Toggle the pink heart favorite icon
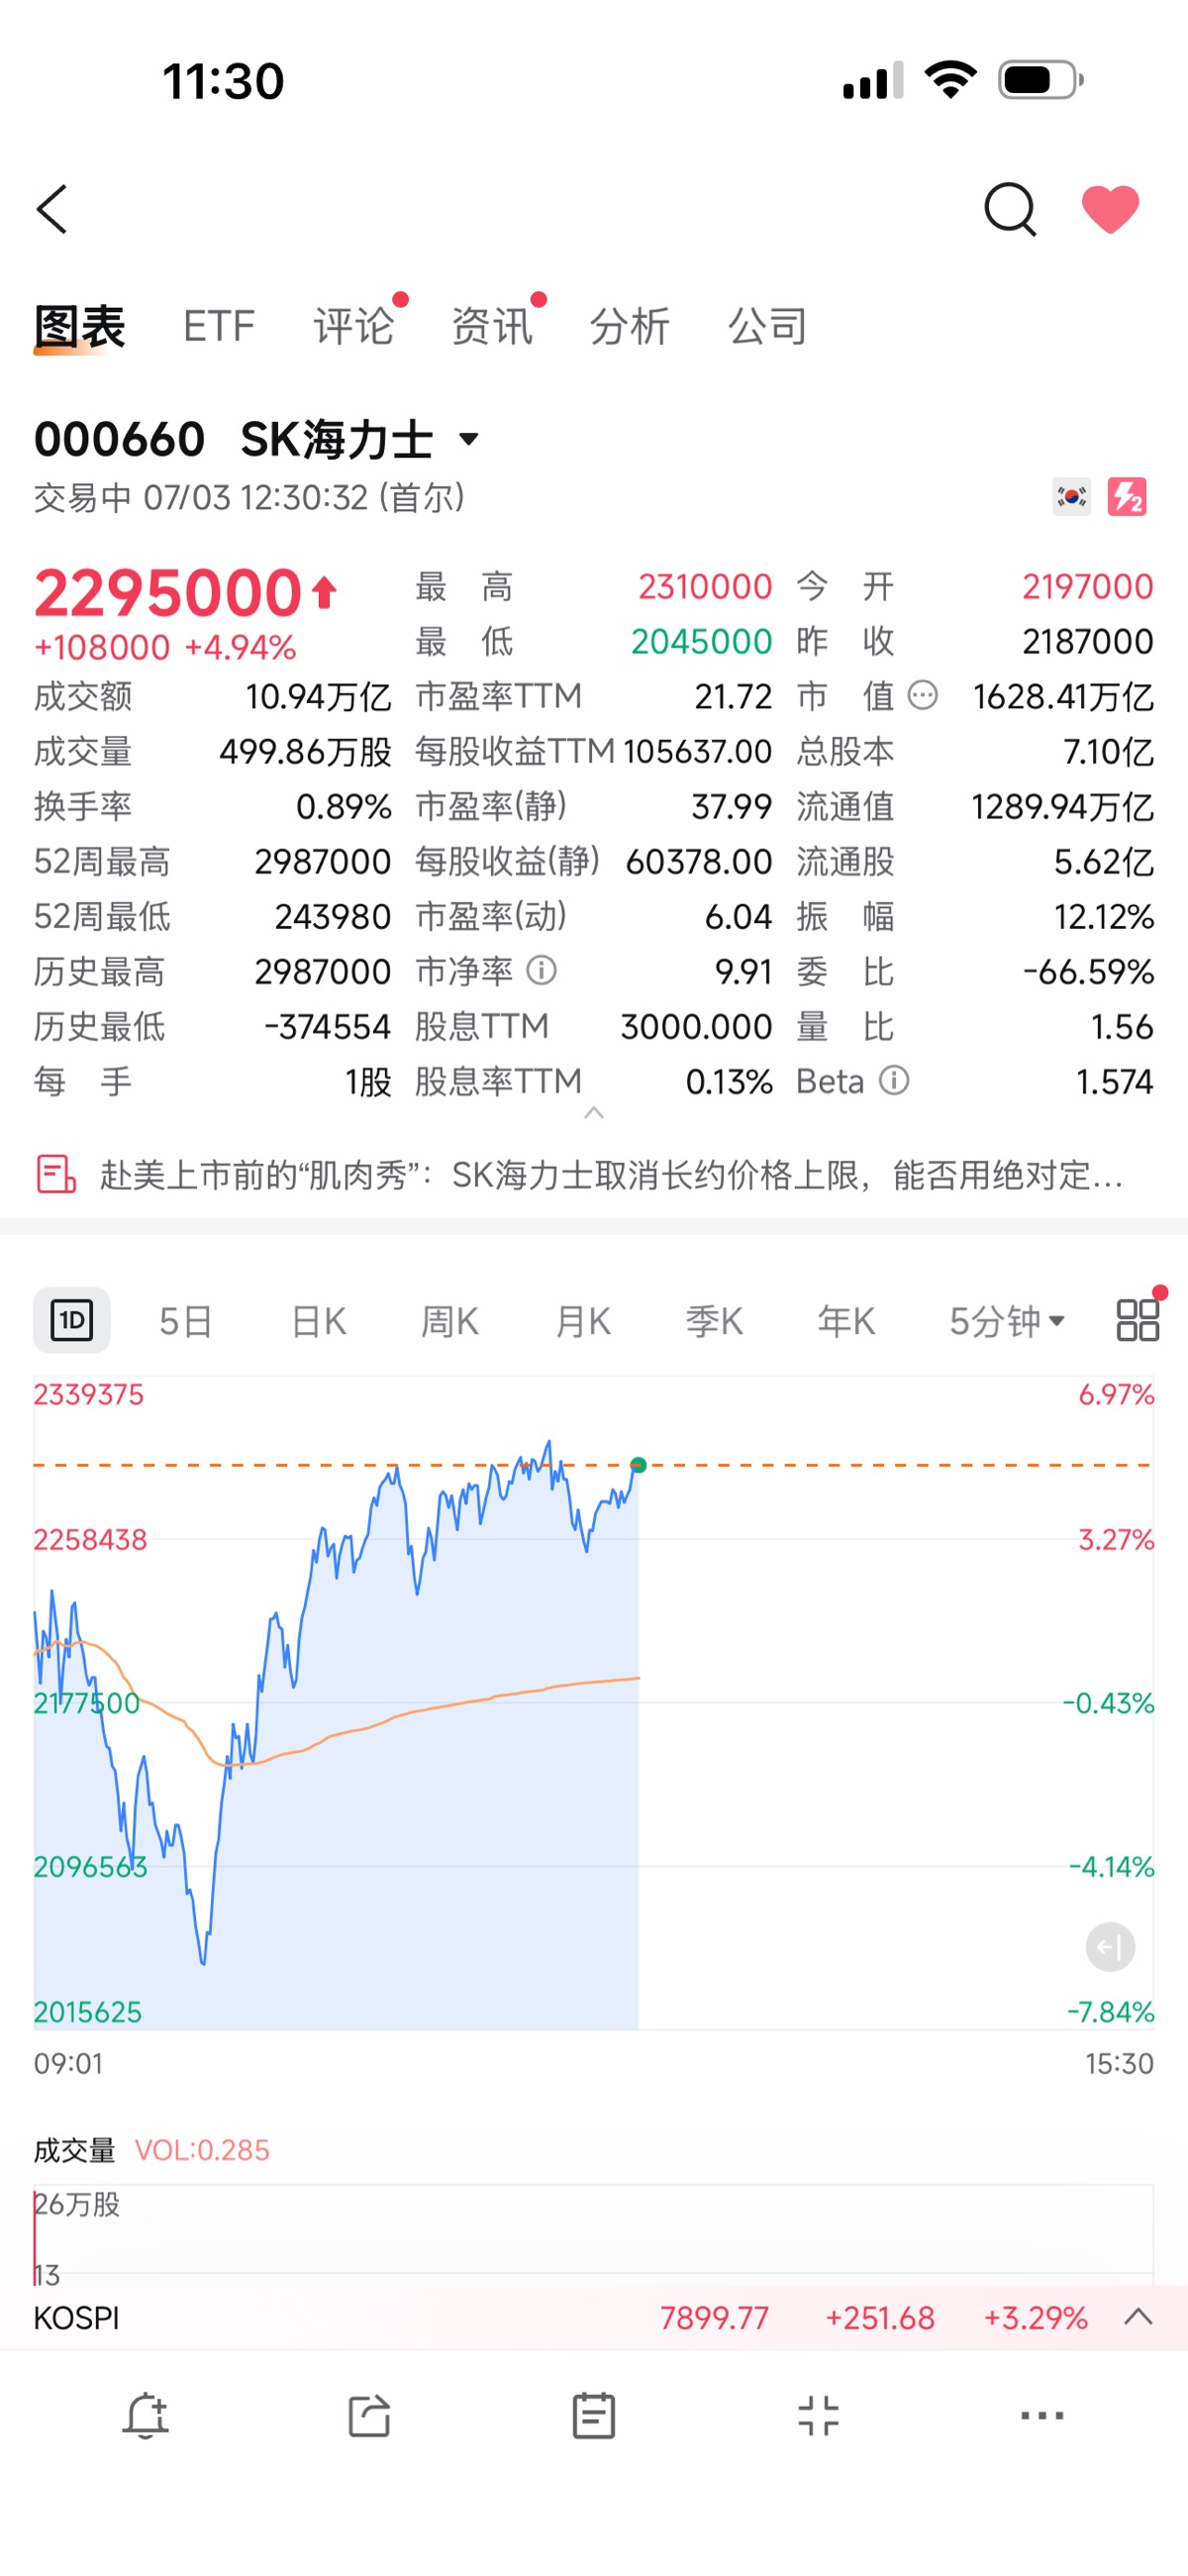 tap(1110, 209)
